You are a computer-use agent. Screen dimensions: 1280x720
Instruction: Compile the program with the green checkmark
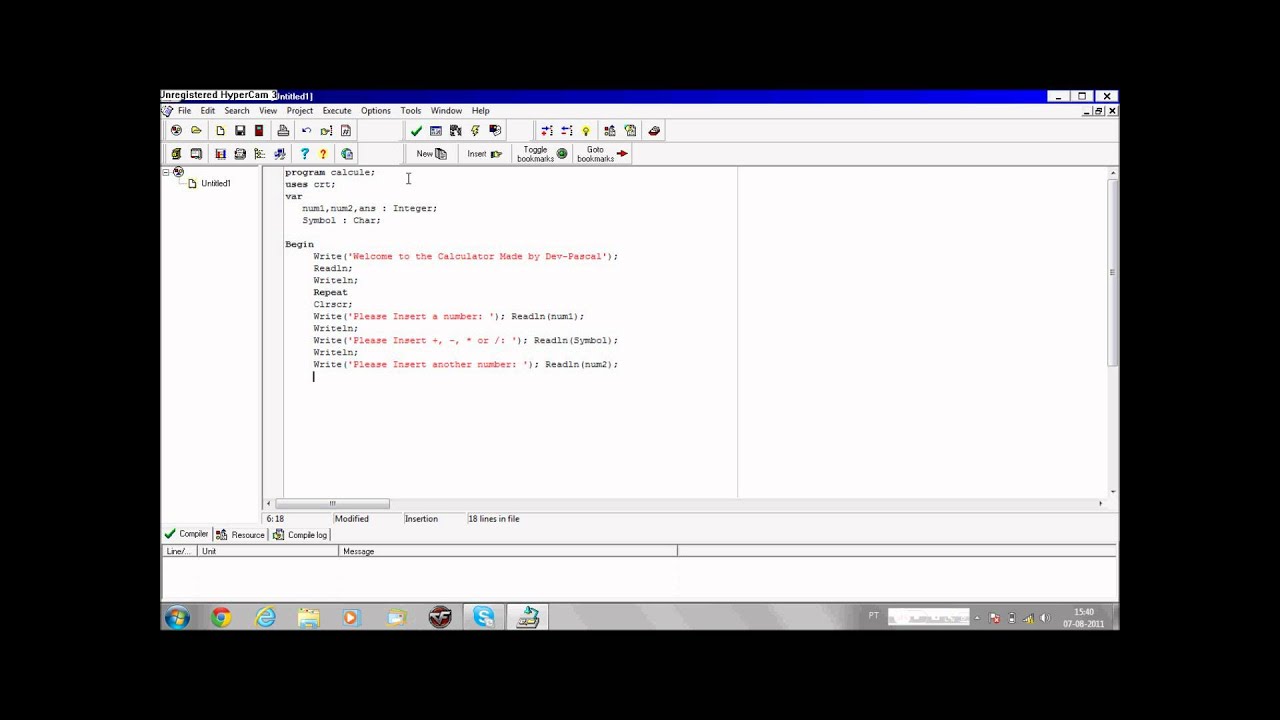416,131
